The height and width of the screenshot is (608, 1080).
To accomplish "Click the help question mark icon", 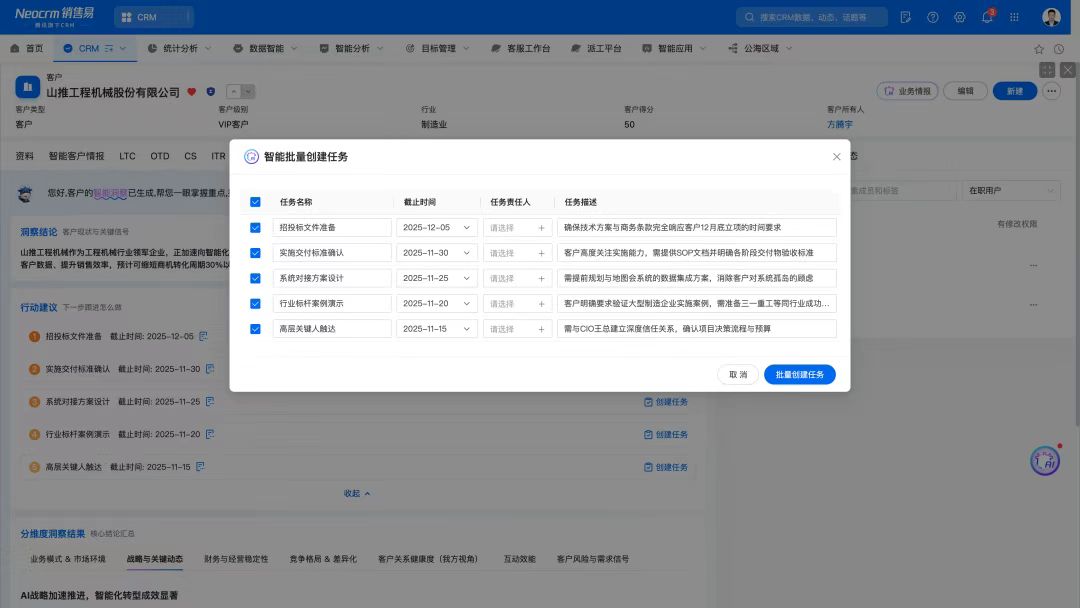I will (x=933, y=17).
